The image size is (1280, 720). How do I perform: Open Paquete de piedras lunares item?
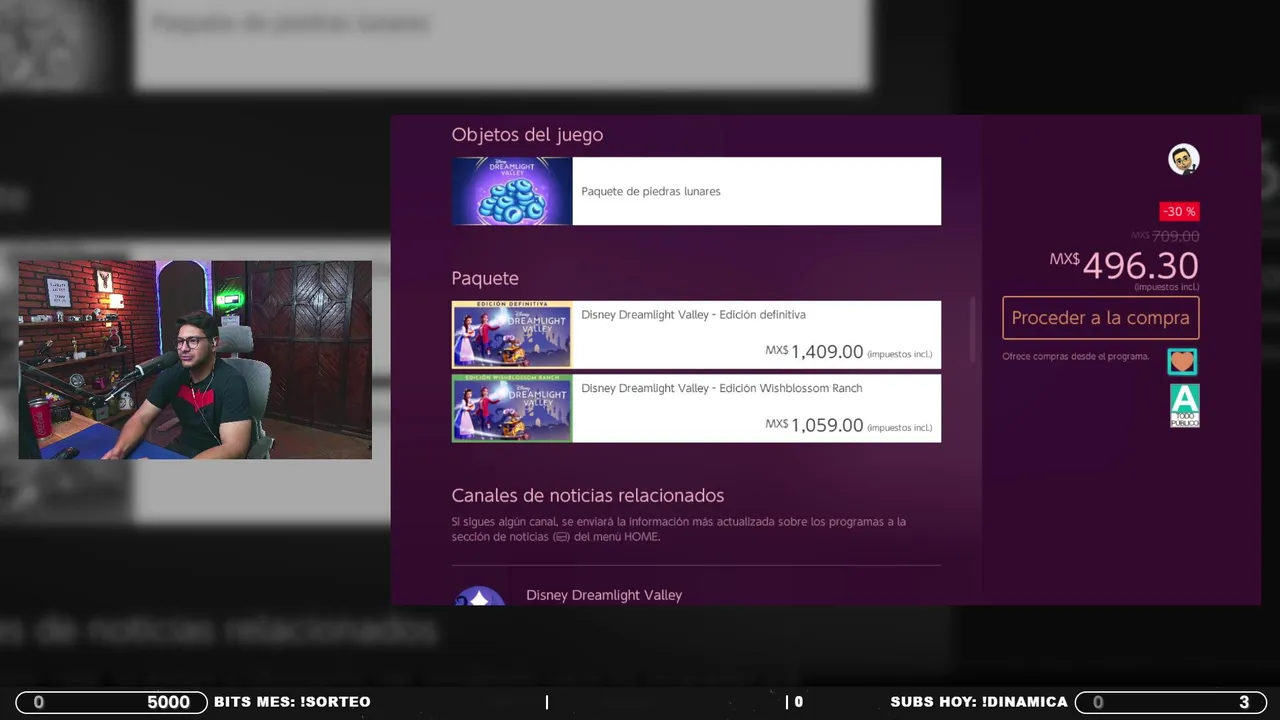coord(696,191)
